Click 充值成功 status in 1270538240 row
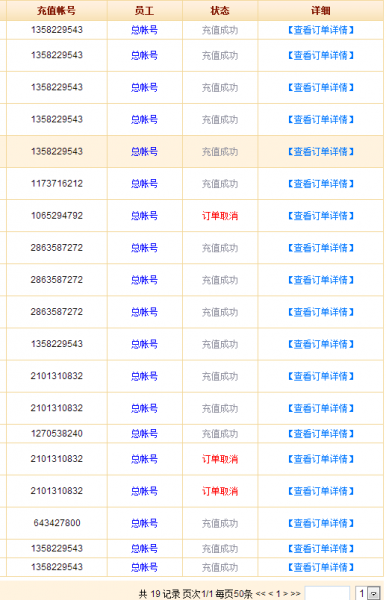Screen dimensions: 386x600 220,434
